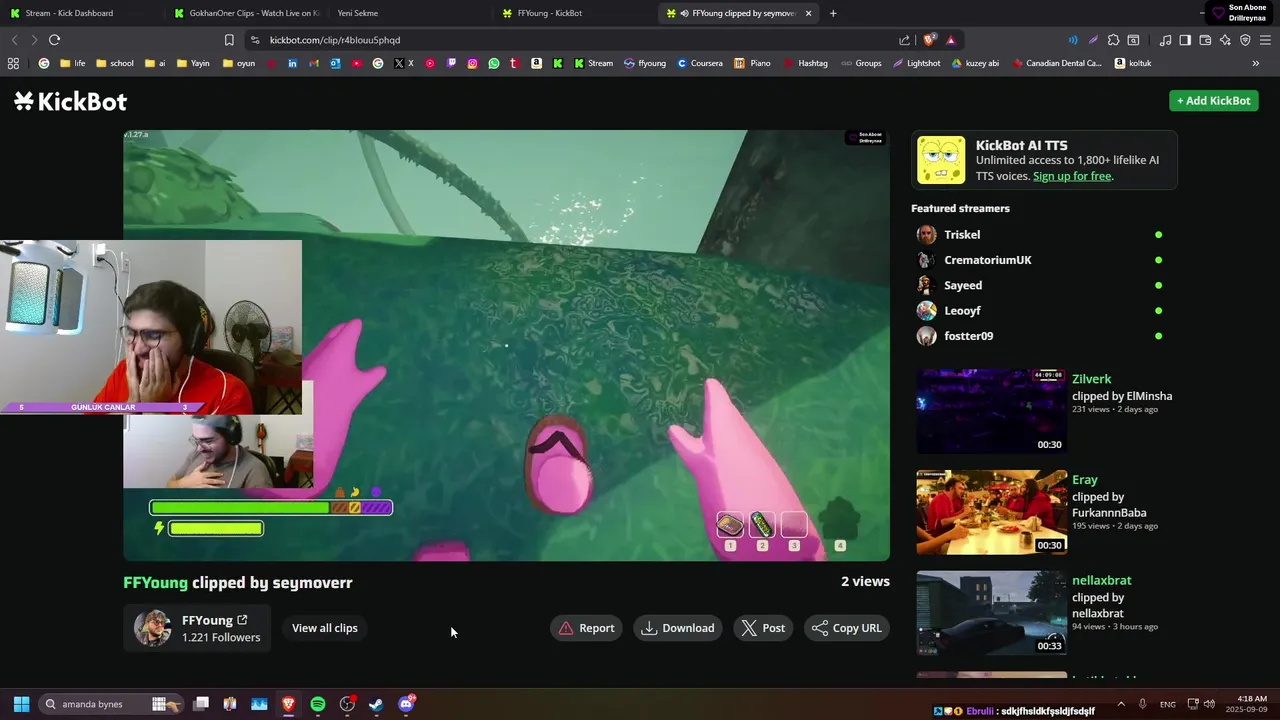Screen dimensions: 1280x720
Task: Click View all clips
Action: click(x=324, y=628)
